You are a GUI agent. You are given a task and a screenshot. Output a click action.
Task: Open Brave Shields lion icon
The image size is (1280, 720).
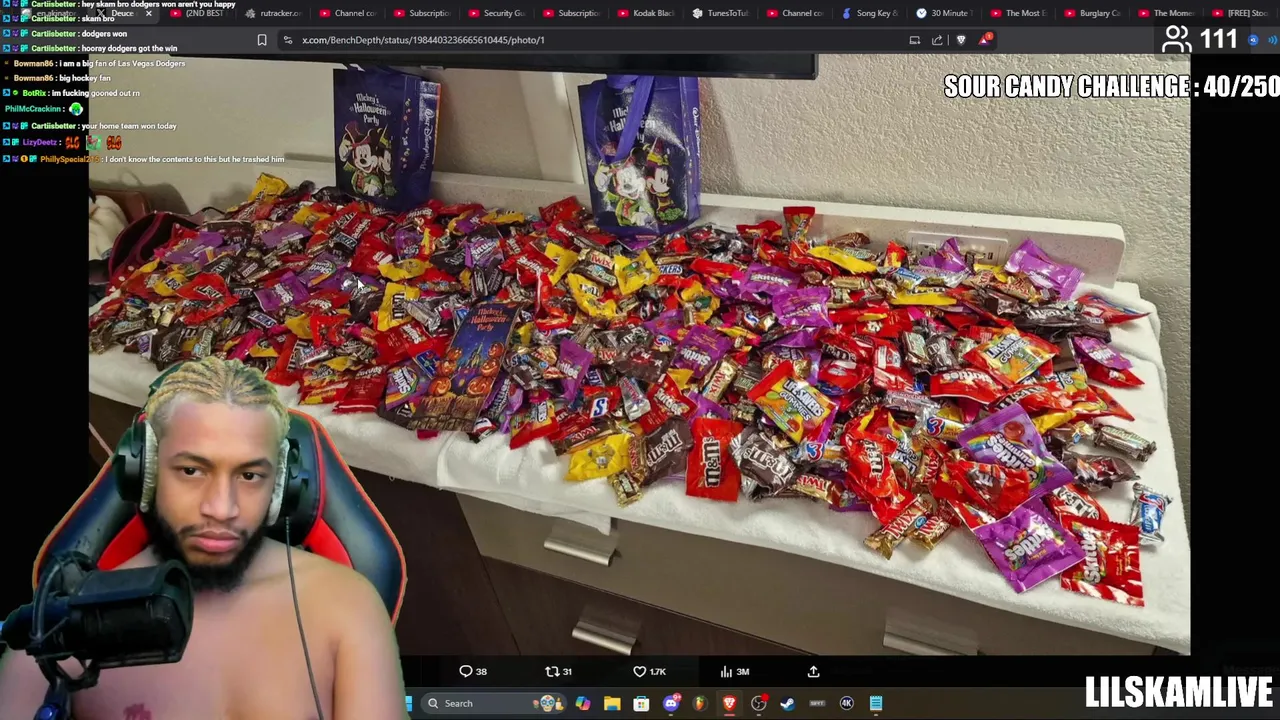tap(962, 40)
